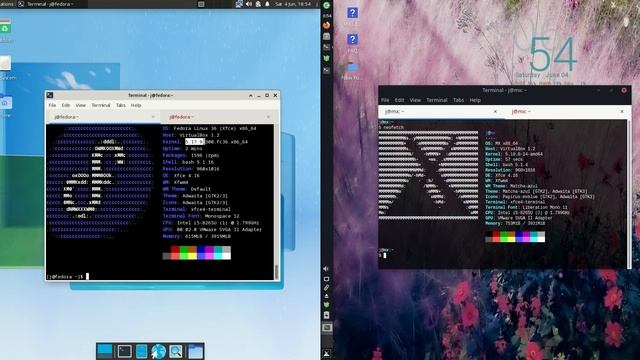Launch web browser from Fedora dock

(158, 351)
